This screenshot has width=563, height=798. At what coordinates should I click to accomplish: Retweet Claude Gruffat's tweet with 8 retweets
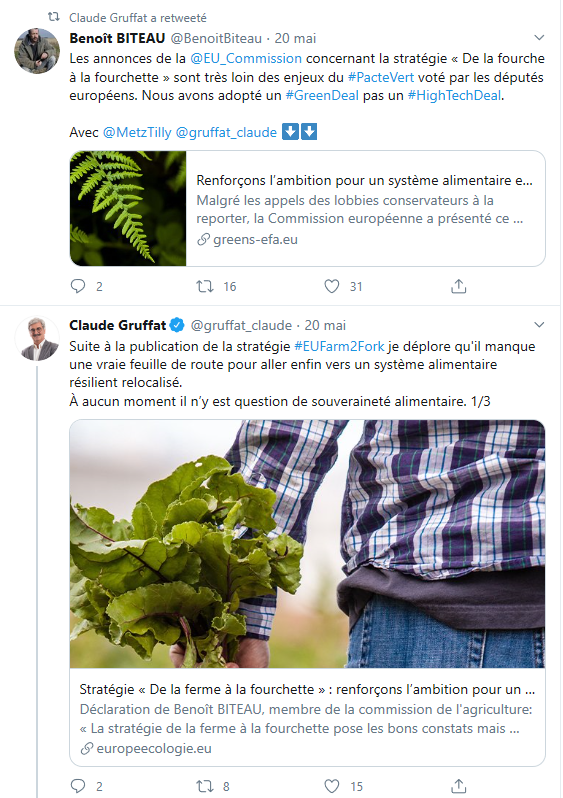[x=205, y=786]
